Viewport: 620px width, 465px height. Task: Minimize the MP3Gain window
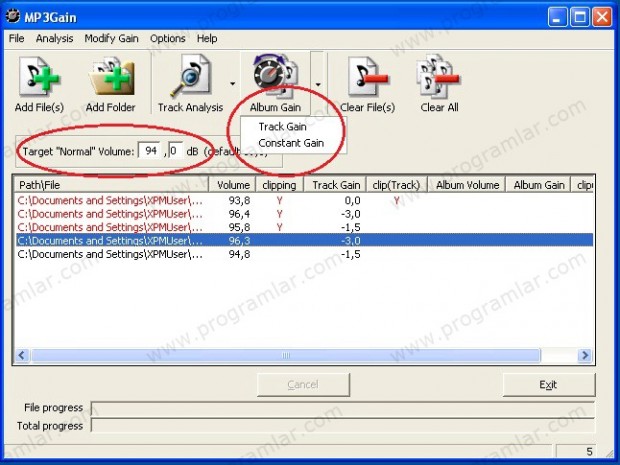pyautogui.click(x=558, y=17)
